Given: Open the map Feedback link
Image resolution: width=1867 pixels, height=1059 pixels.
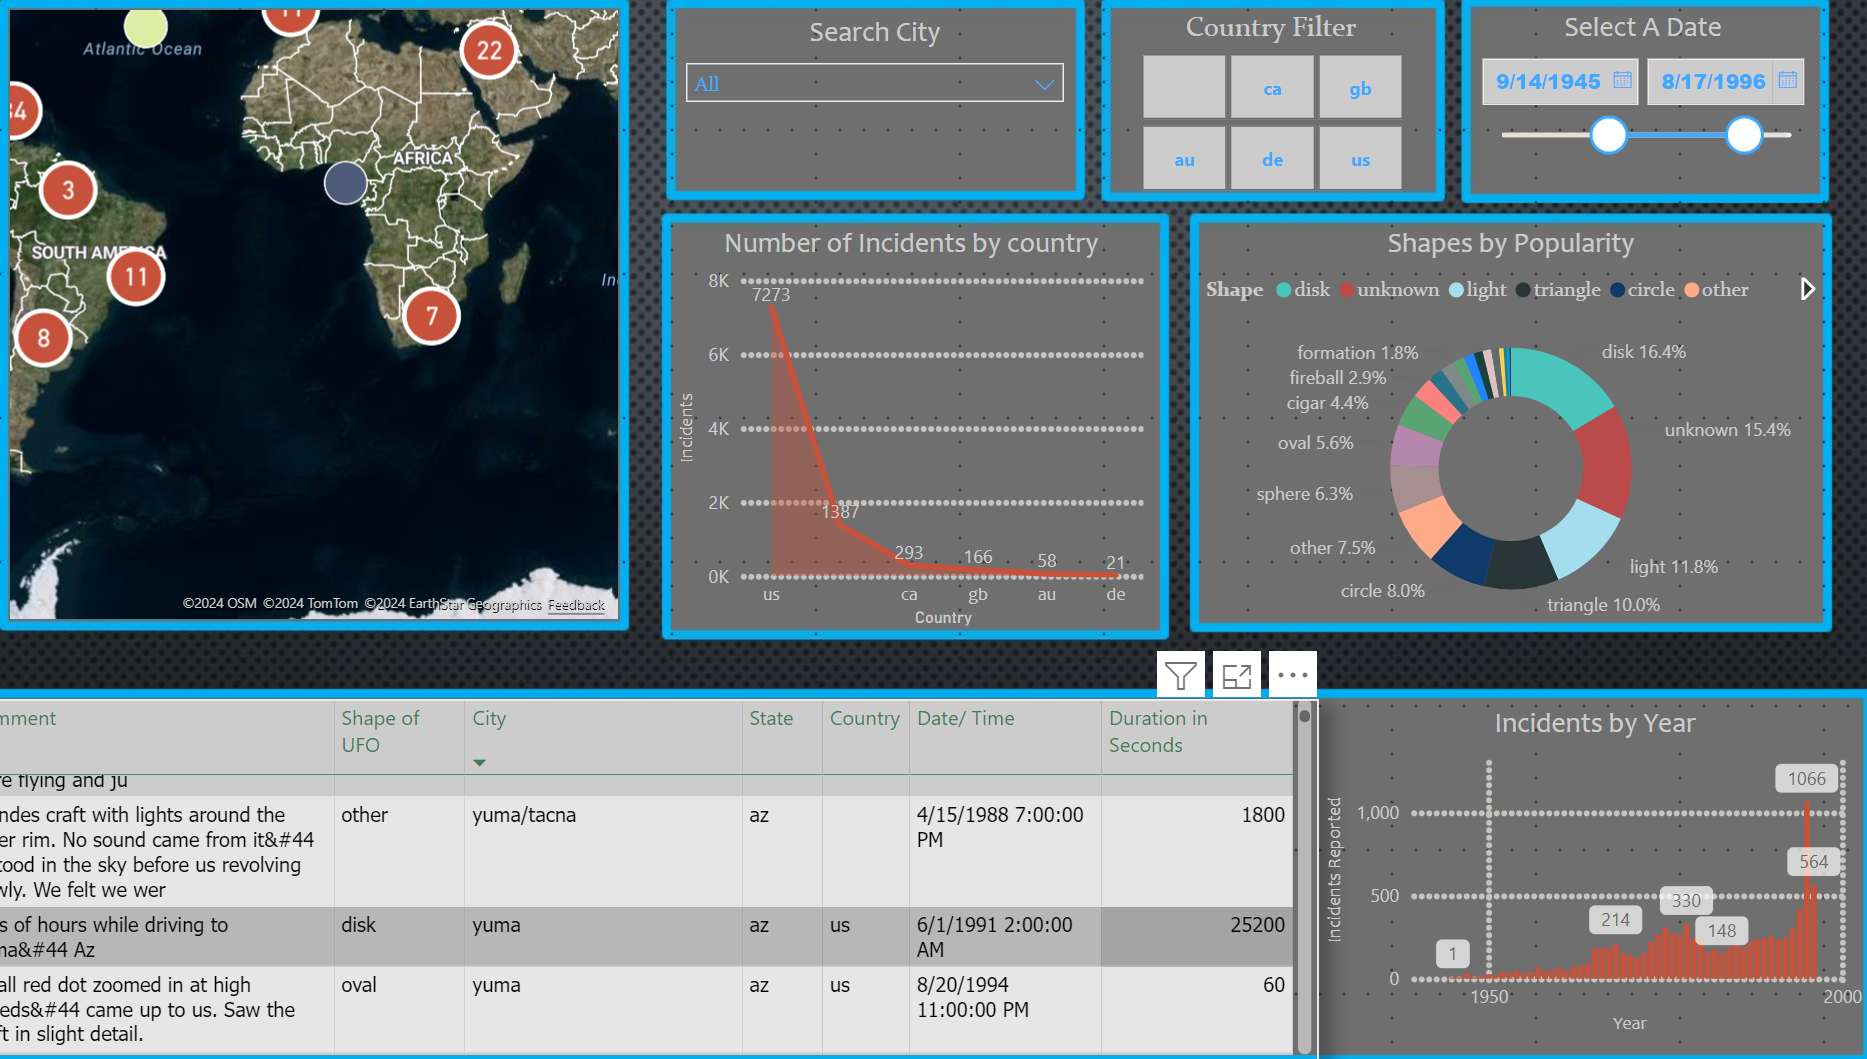Looking at the screenshot, I should pos(576,605).
